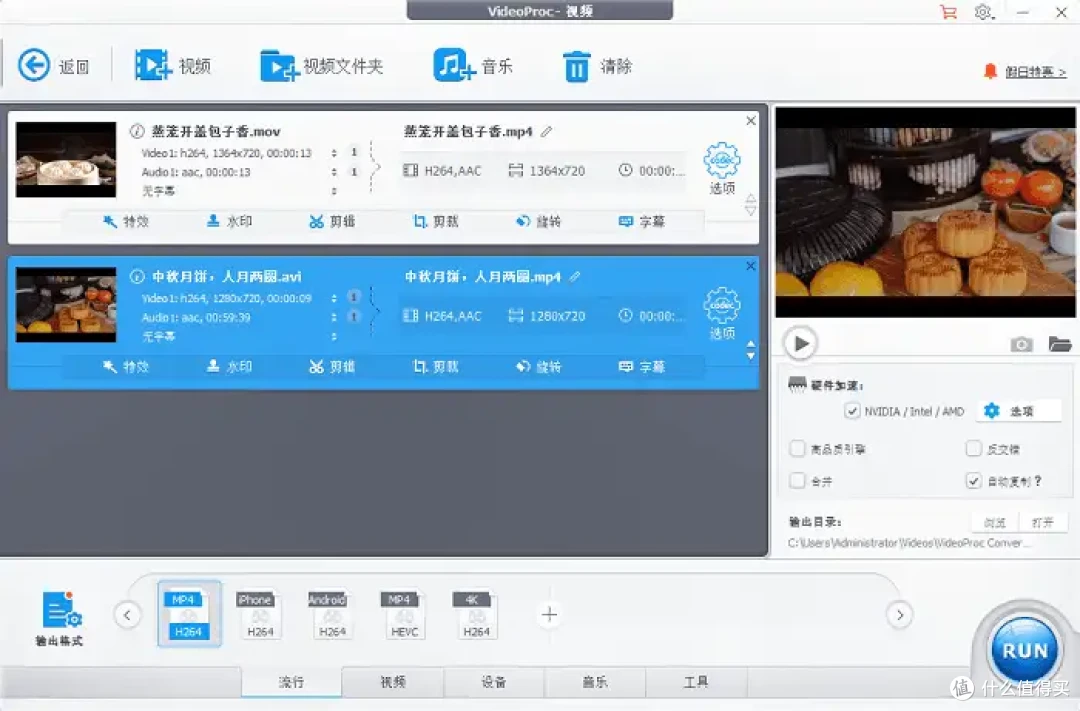The width and height of the screenshot is (1080, 711).
Task: Open output directory with 打开
Action: tap(1043, 522)
